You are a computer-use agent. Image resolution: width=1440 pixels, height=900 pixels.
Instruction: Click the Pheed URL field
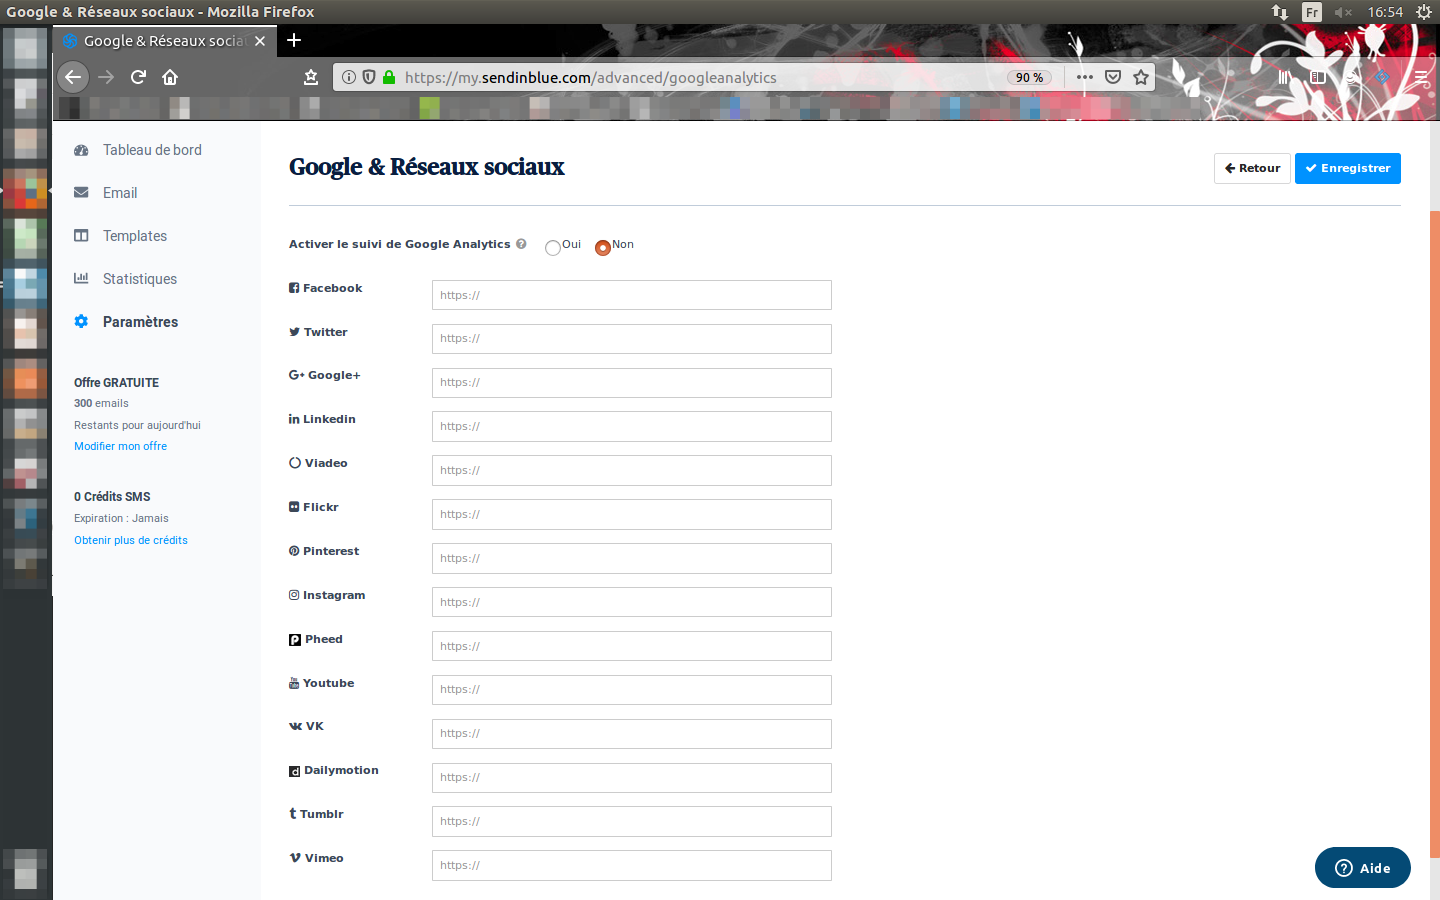click(631, 646)
